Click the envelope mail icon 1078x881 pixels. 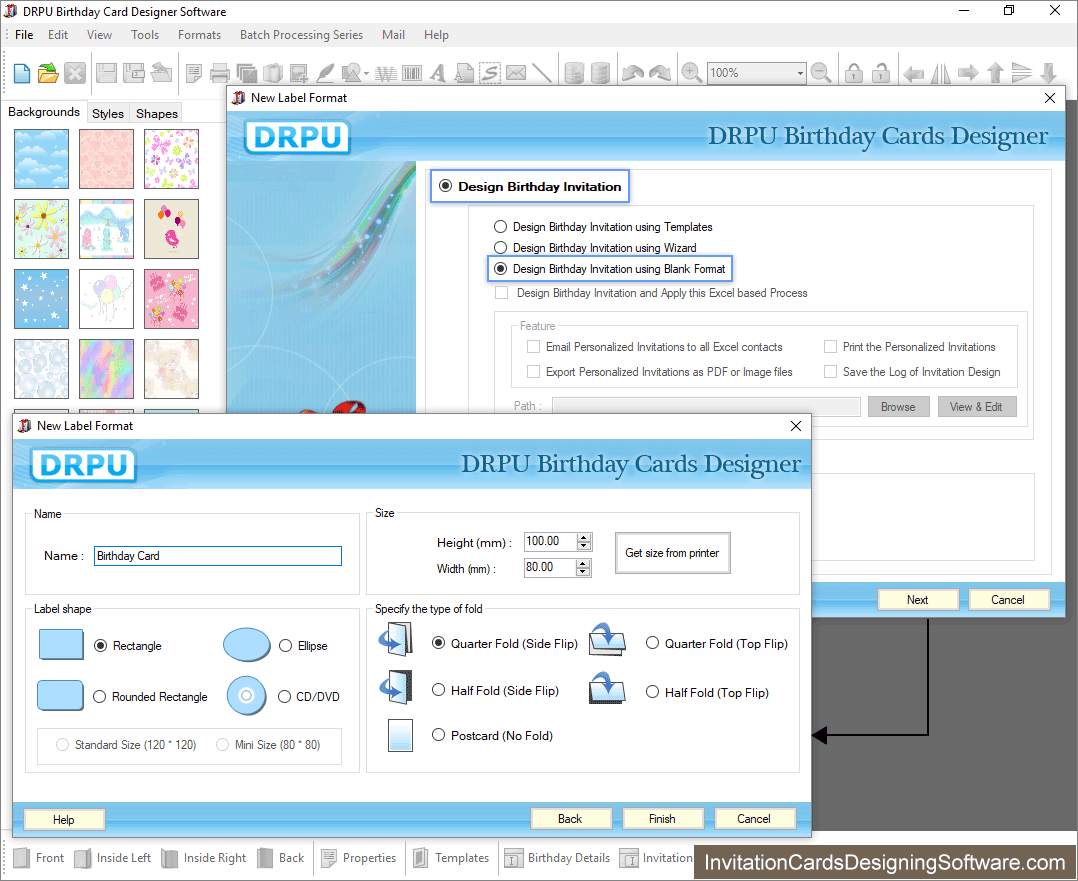516,72
